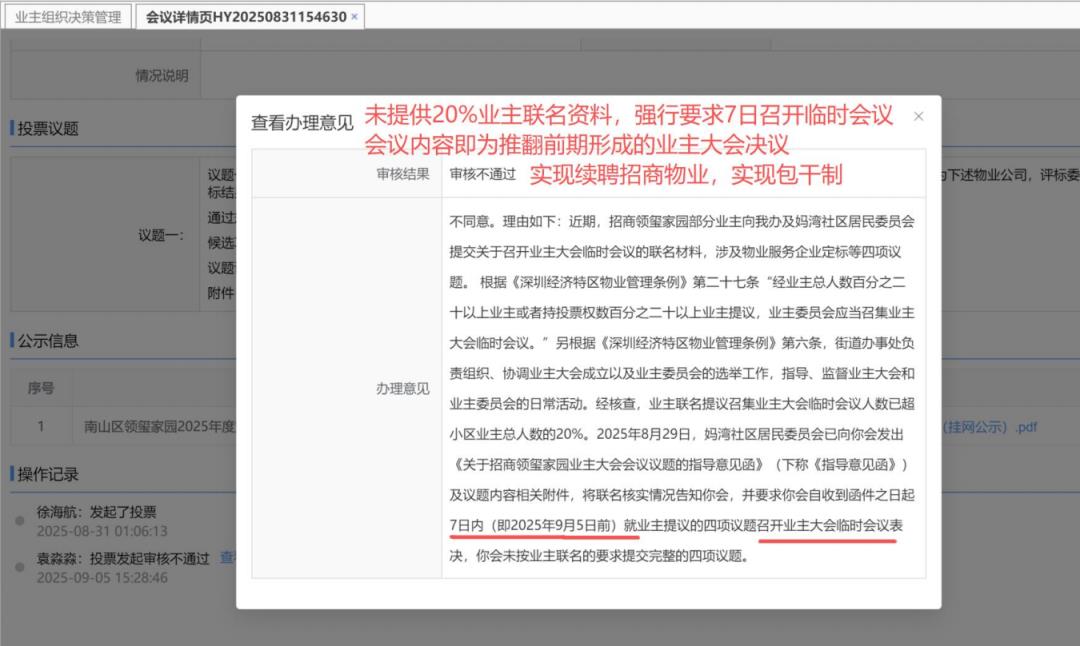This screenshot has height=646, width=1080.
Task: Select the 袁淼淼：投票发起审核不通过 record
Action: pyautogui.click(x=123, y=559)
